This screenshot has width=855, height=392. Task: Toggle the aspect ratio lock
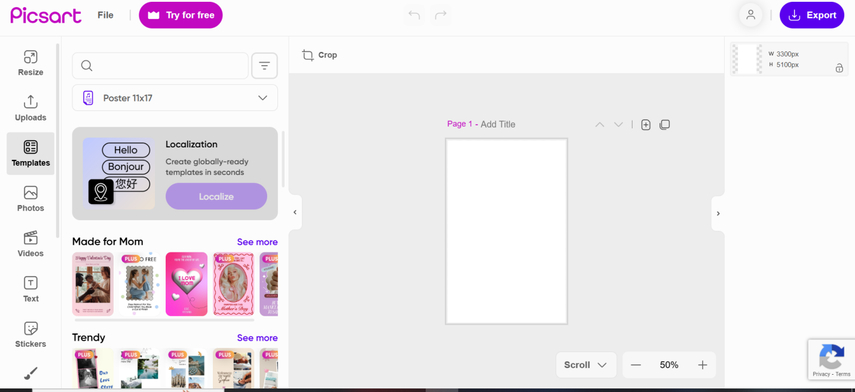pos(839,68)
